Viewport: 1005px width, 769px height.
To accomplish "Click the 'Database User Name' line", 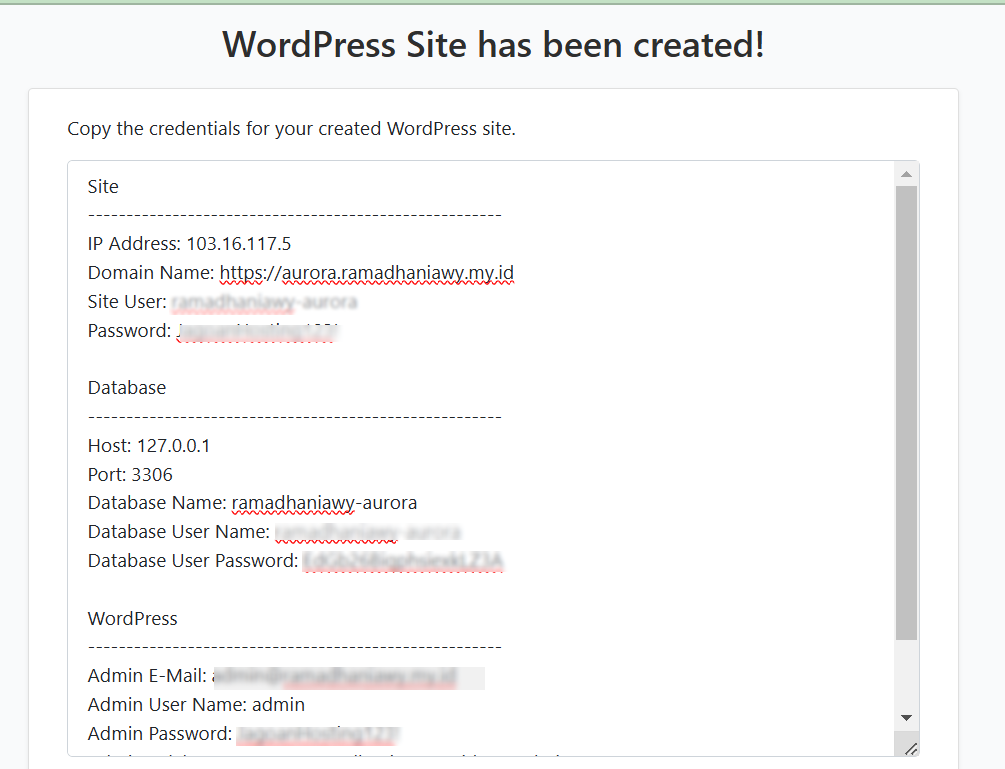I will pos(274,532).
